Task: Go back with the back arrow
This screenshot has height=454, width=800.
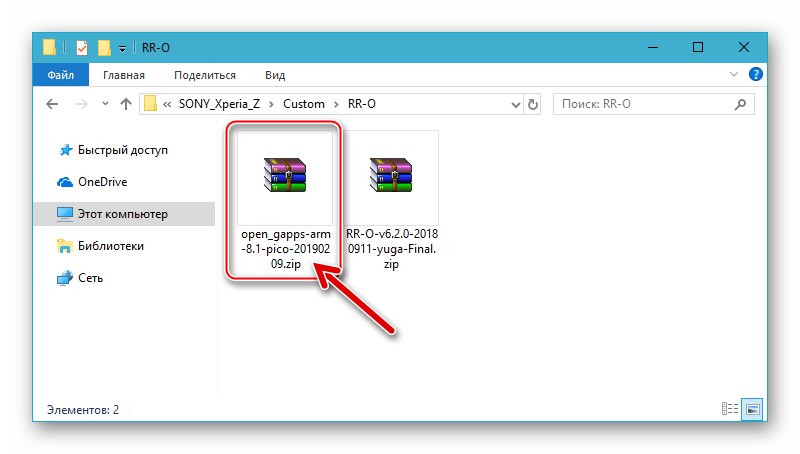Action: (52, 104)
